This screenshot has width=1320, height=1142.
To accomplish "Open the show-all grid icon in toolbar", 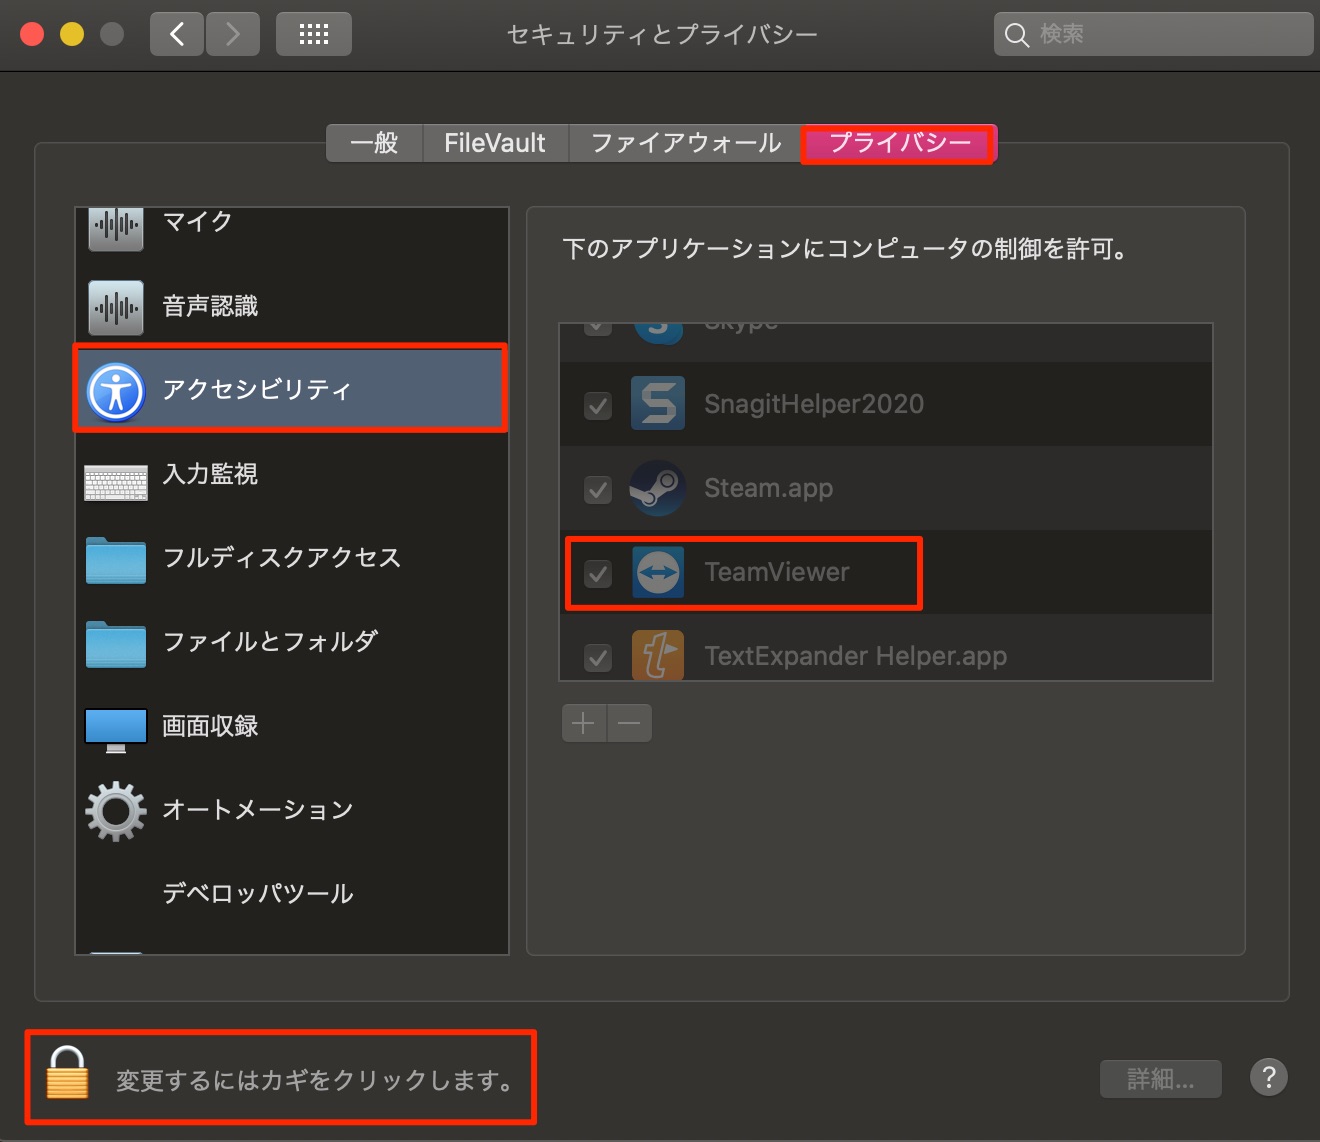I will (314, 34).
